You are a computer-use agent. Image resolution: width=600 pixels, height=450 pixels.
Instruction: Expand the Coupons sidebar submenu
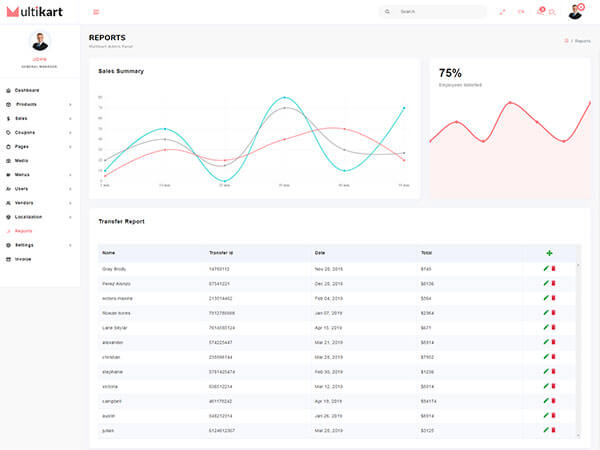coord(70,132)
